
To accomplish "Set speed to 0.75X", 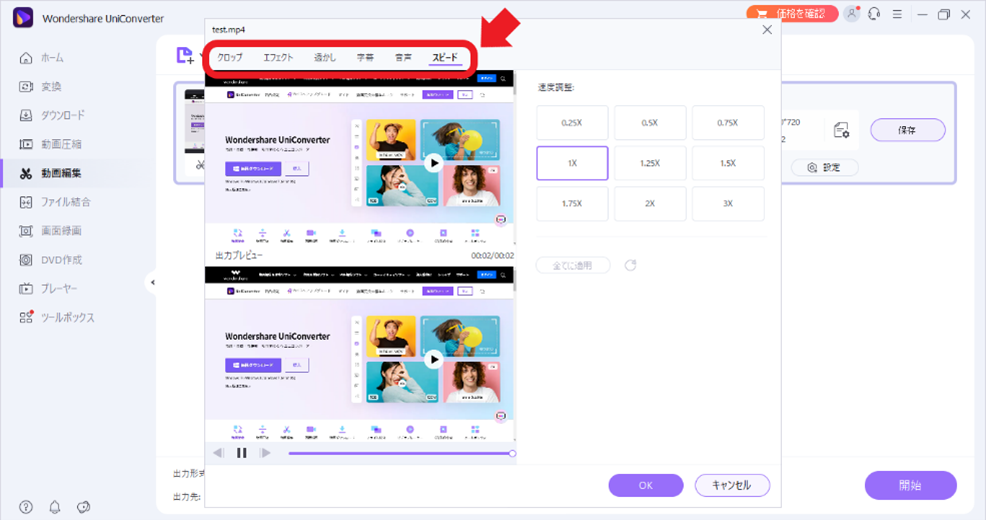I will click(x=728, y=123).
